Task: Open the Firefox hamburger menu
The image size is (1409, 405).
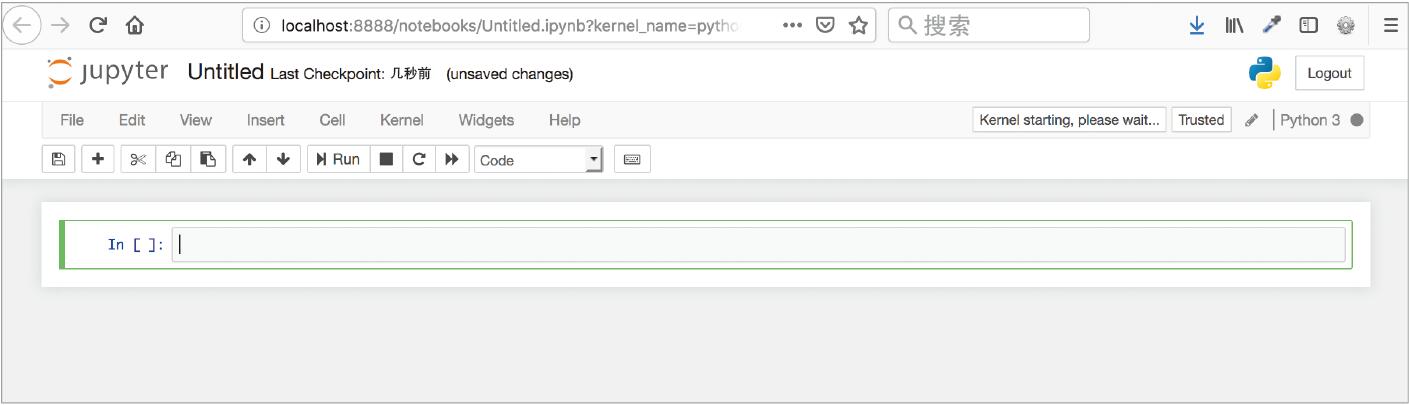Action: [x=1390, y=26]
